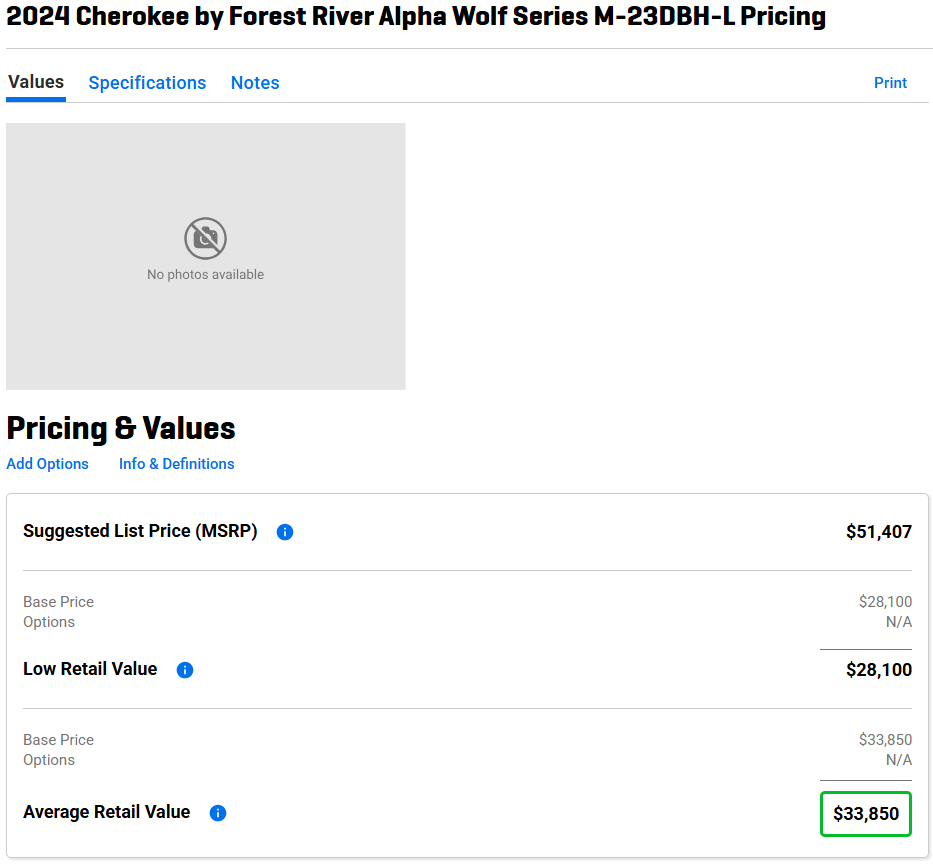The image size is (933, 866).
Task: Click the bold $28,100 low retail total
Action: point(878,670)
